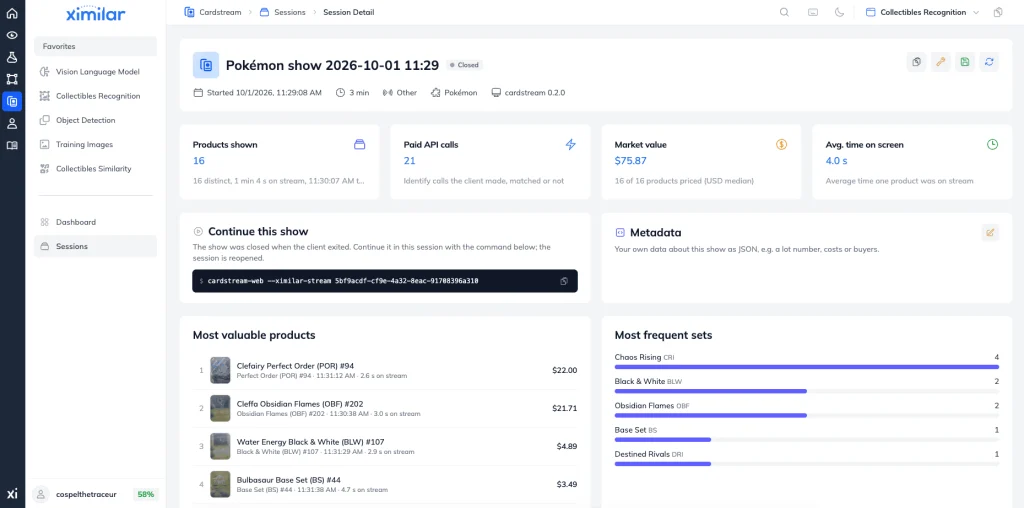This screenshot has width=1024, height=508.
Task: Click the green save session icon
Action: [965, 62]
